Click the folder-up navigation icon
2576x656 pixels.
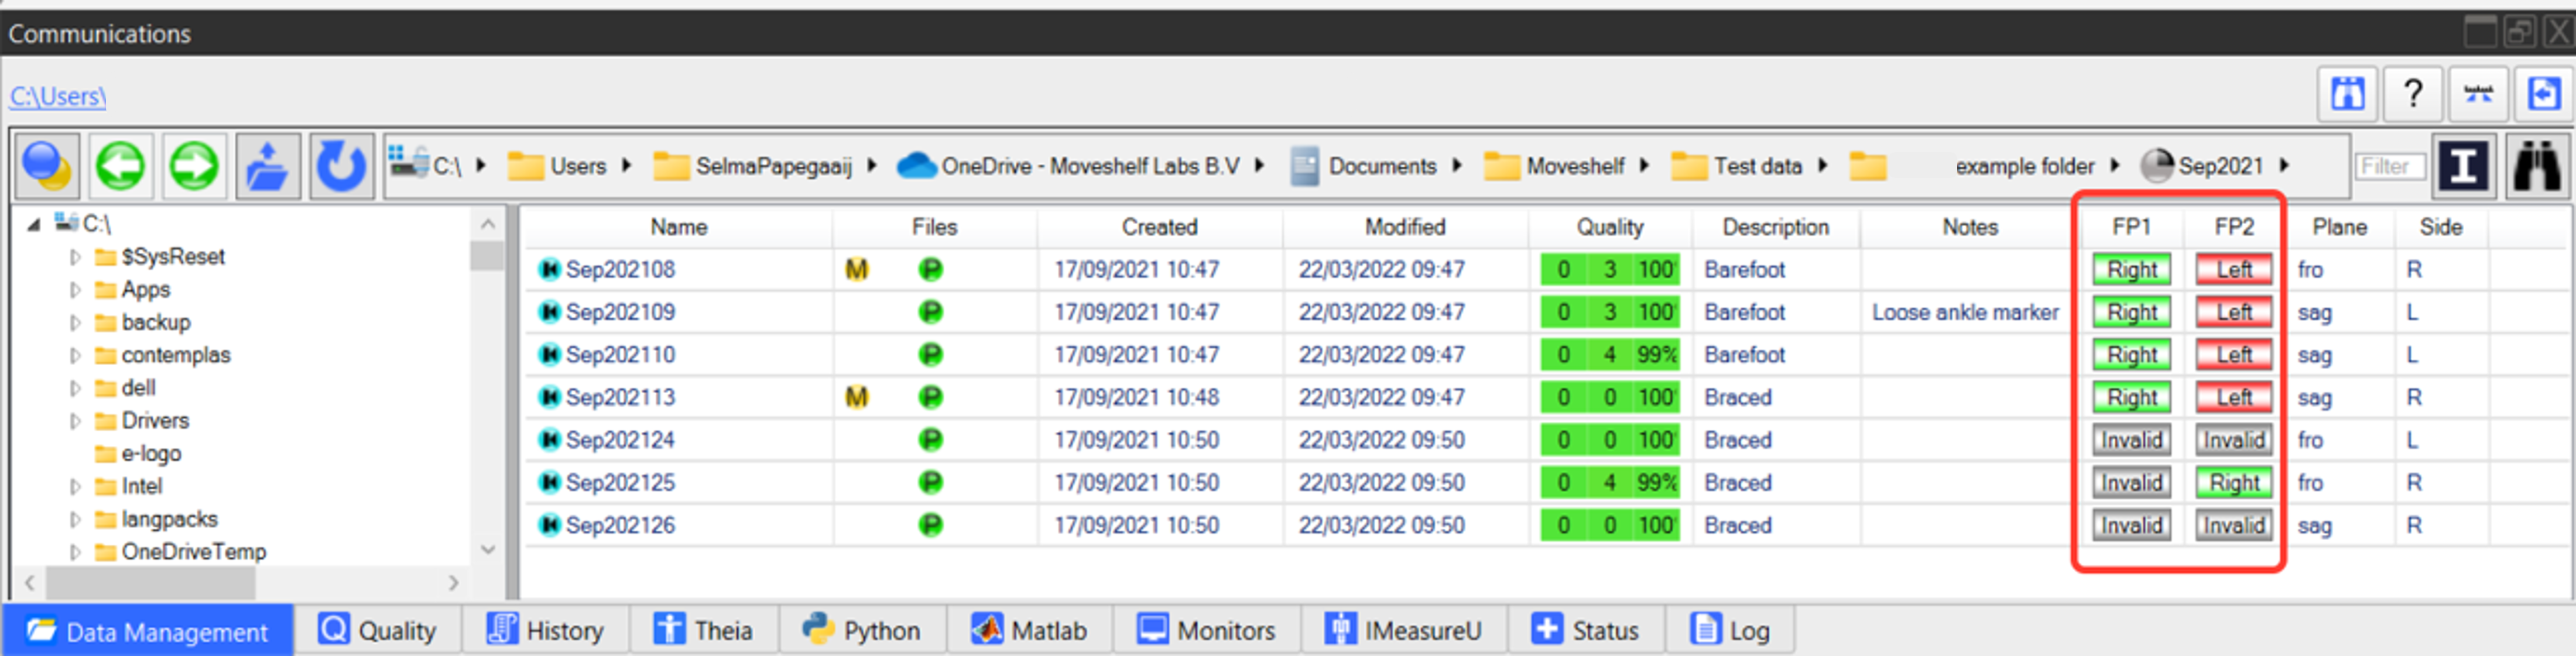coord(267,166)
